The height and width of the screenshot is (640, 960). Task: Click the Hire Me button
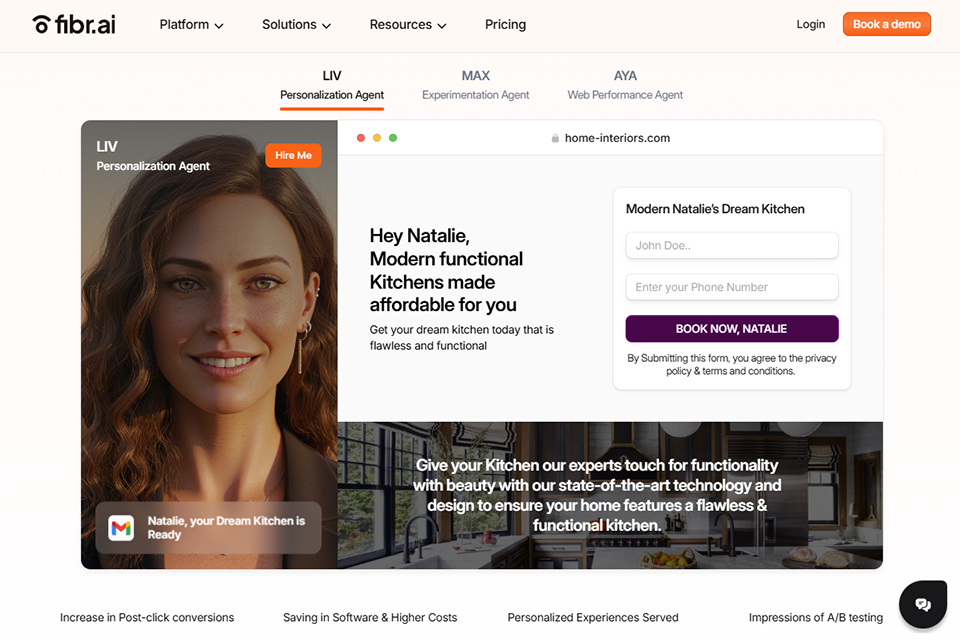coord(293,156)
